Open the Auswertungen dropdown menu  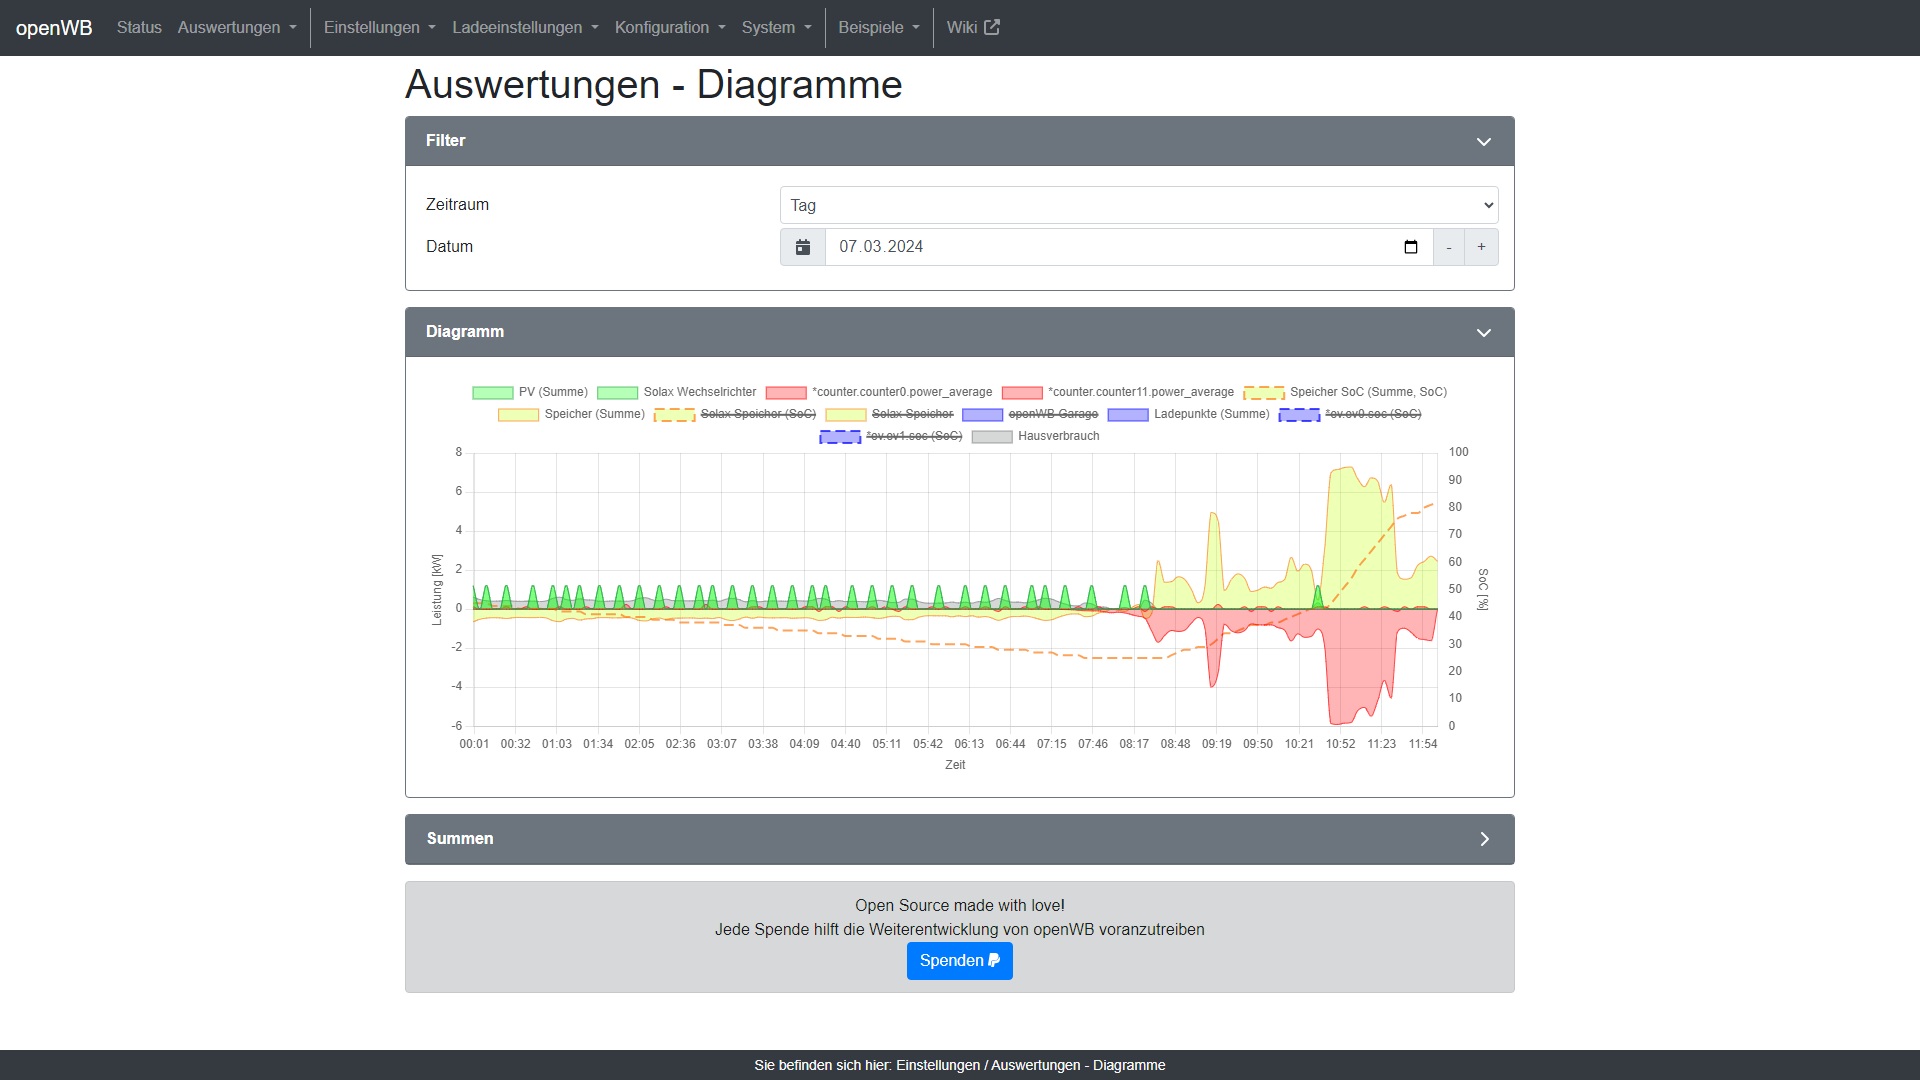tap(237, 27)
